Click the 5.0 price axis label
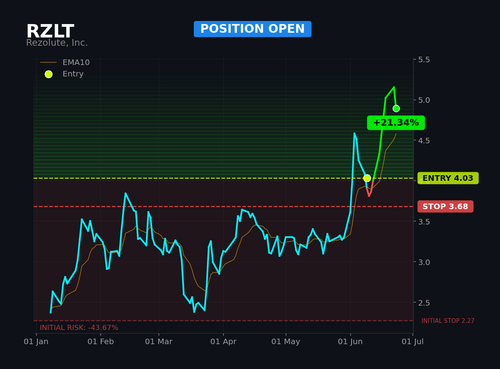Screen dimensions: 500x369 click(424, 100)
